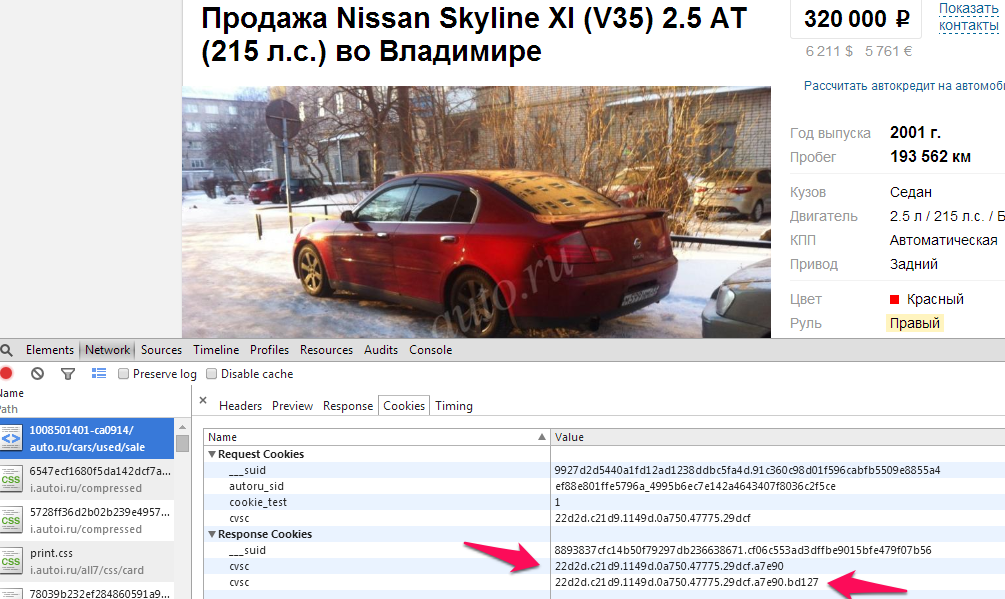Click highlighted Правый steering value
This screenshot has width=1005, height=599.
(915, 323)
